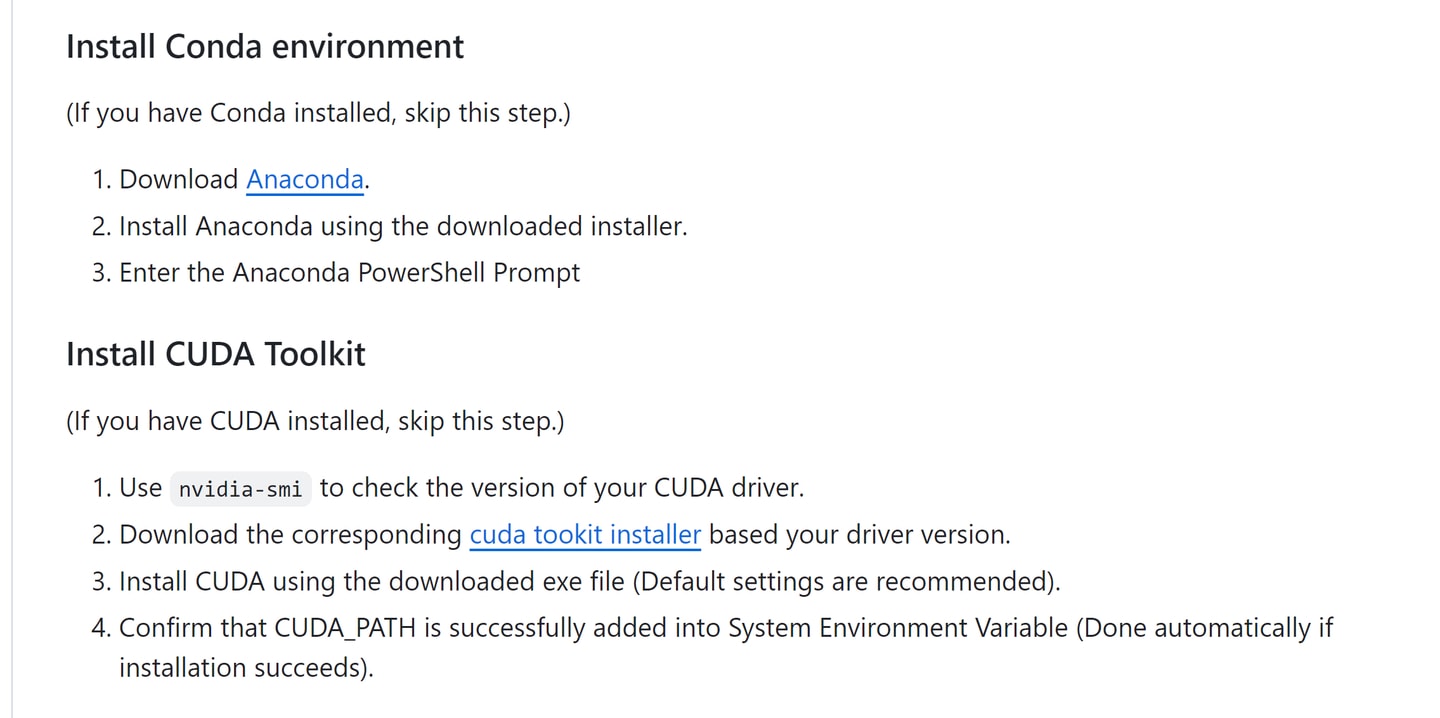Screen dimensions: 1440x718
Task: Click "Done automatically if" text
Action: click(1204, 629)
